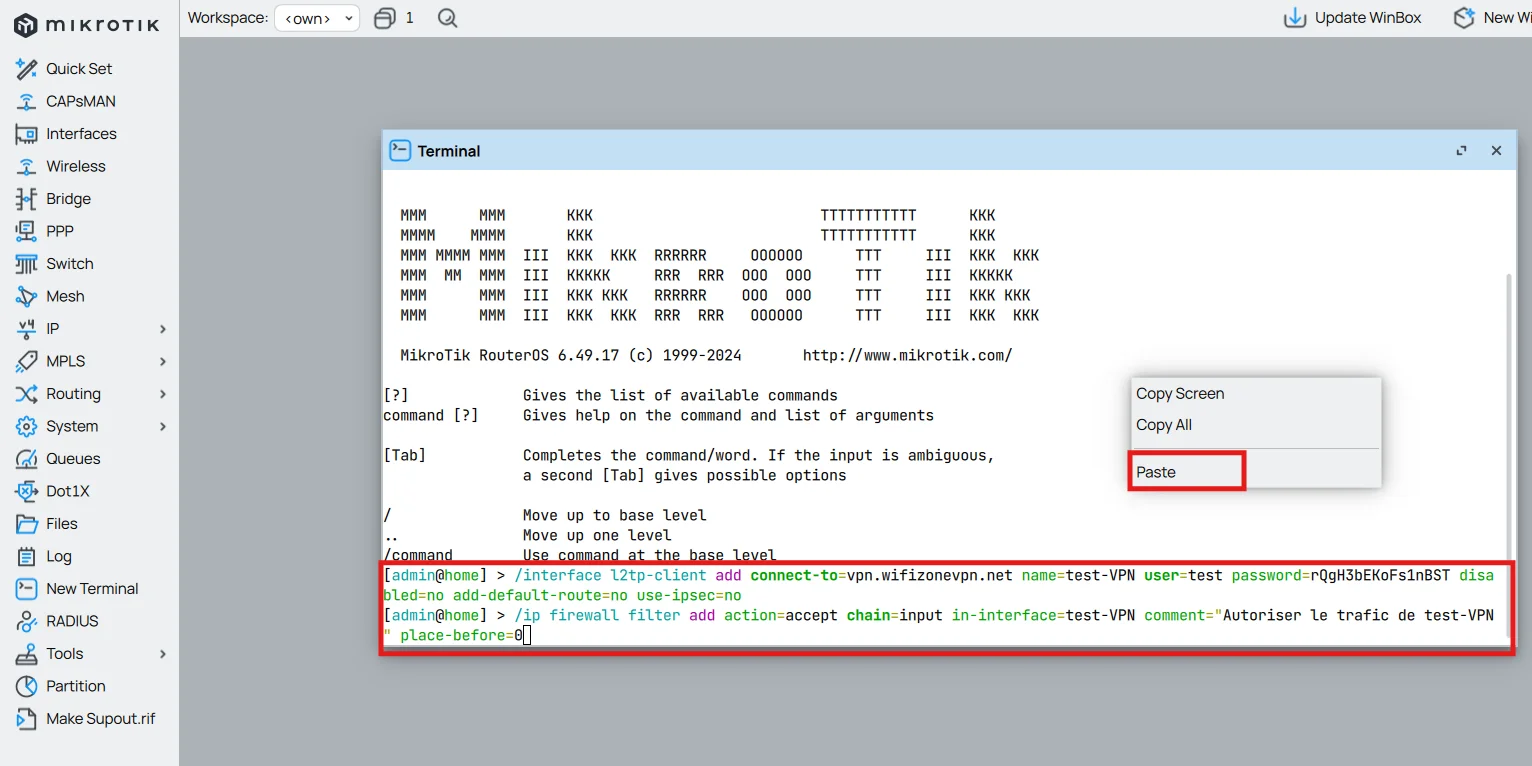Click Make Supout.rif
This screenshot has width=1532, height=766.
pyautogui.click(x=101, y=718)
